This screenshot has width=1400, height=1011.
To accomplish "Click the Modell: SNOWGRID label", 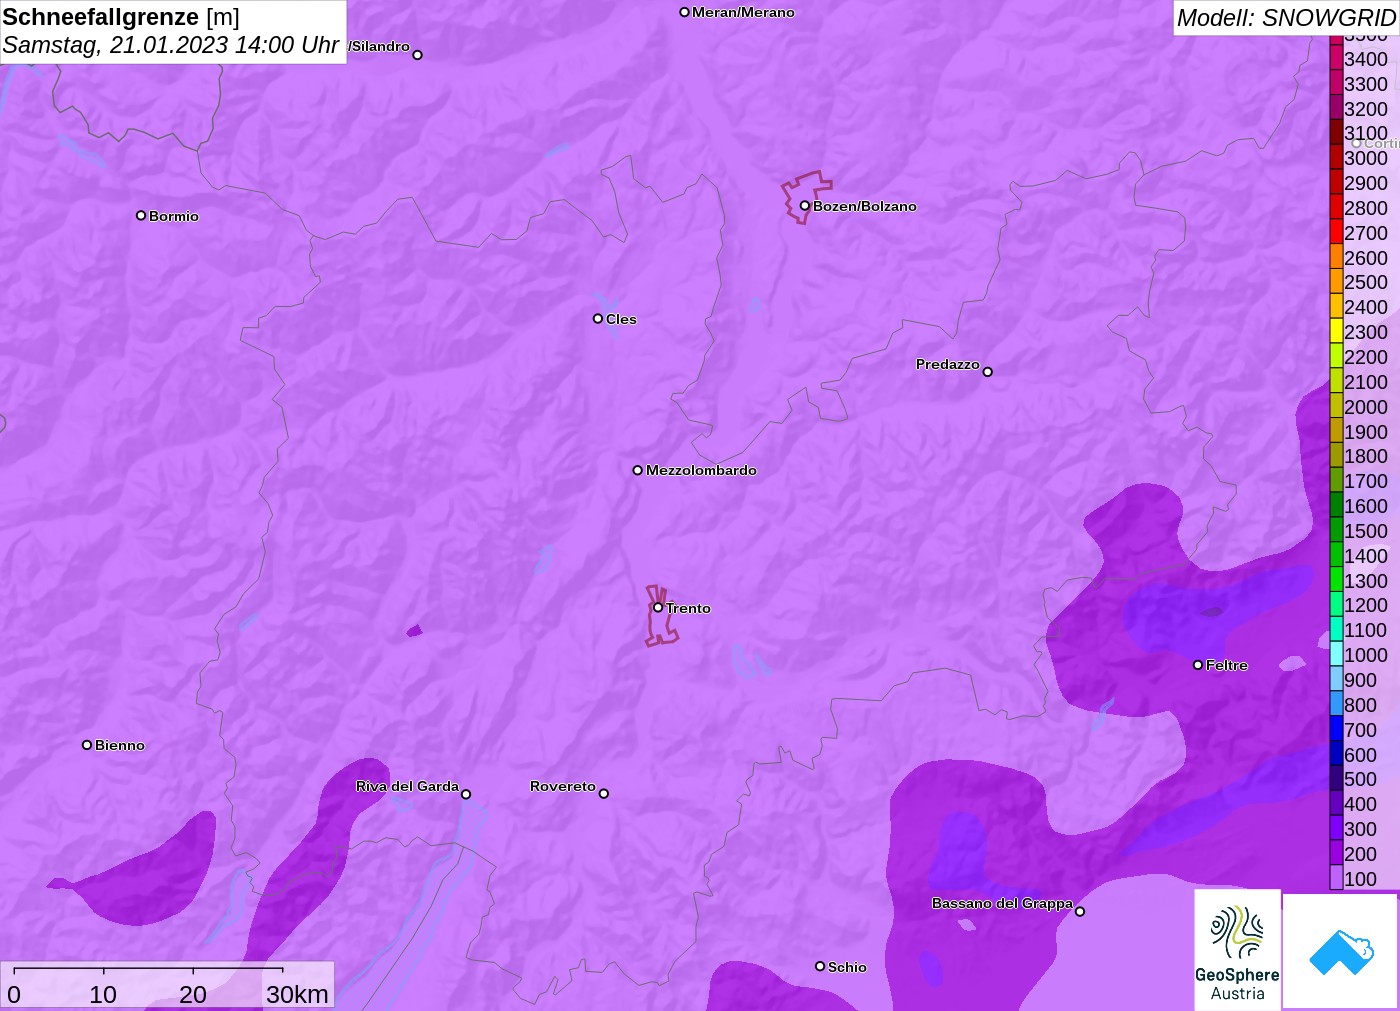I will 1285,18.
